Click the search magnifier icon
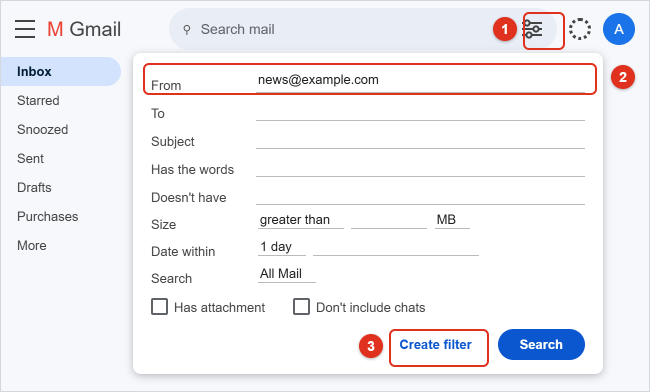 tap(187, 29)
